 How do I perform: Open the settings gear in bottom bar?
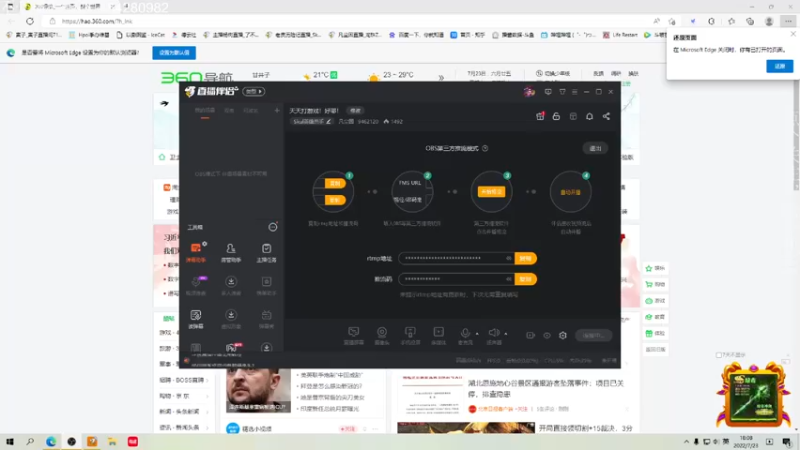pos(563,335)
